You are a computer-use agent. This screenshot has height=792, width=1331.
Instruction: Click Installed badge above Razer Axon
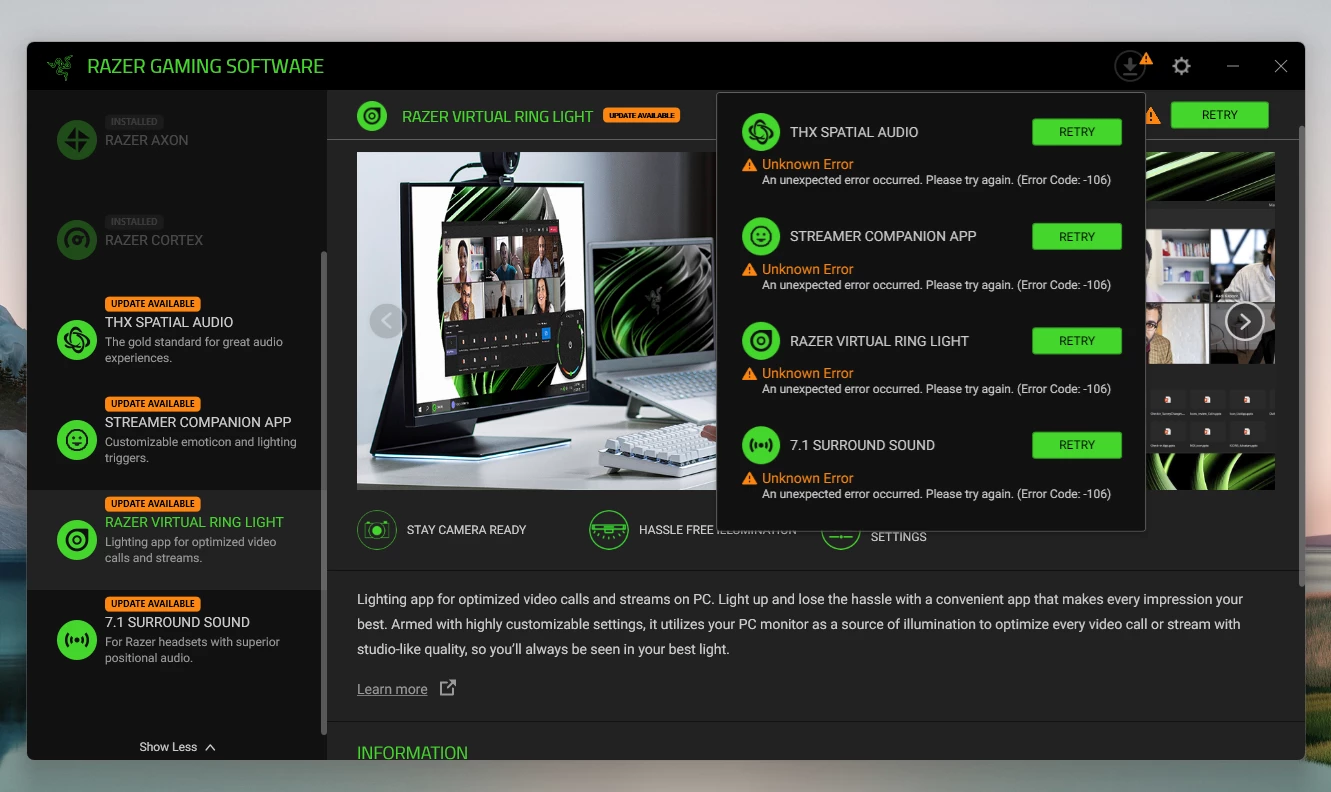[x=134, y=122]
